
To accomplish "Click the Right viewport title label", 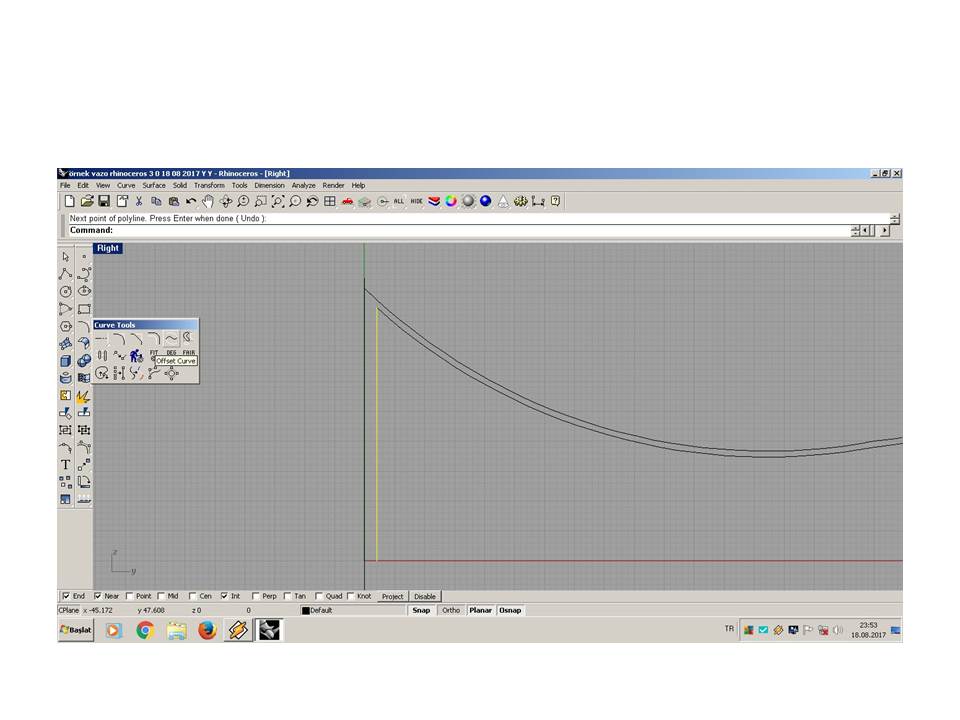I will pos(108,248).
